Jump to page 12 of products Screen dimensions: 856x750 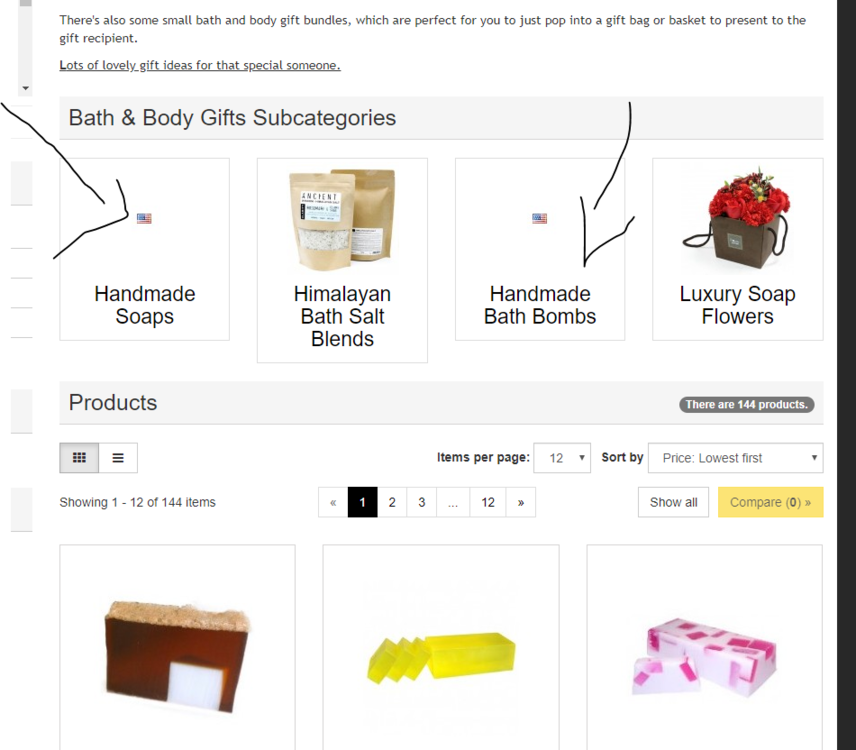tap(488, 502)
